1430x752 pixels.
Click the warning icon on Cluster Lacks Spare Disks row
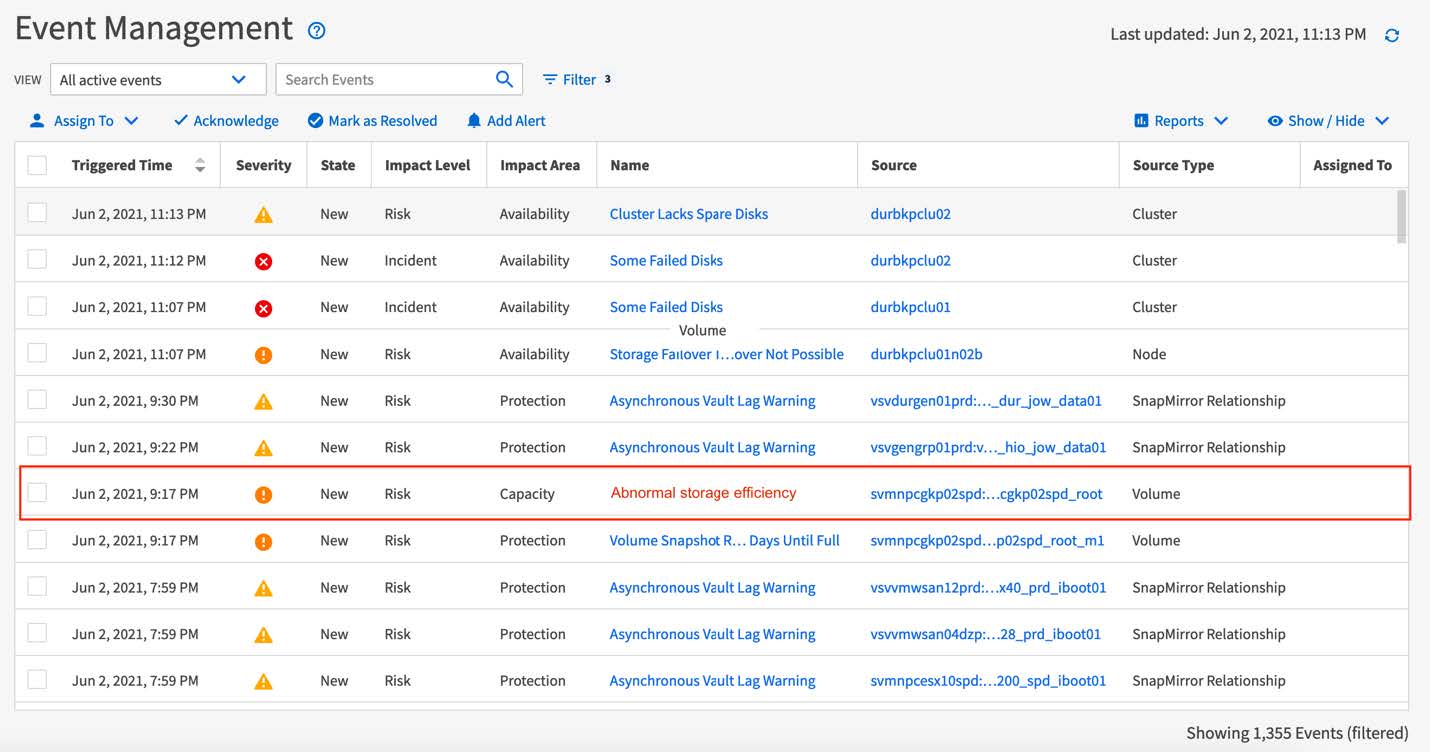(x=263, y=215)
